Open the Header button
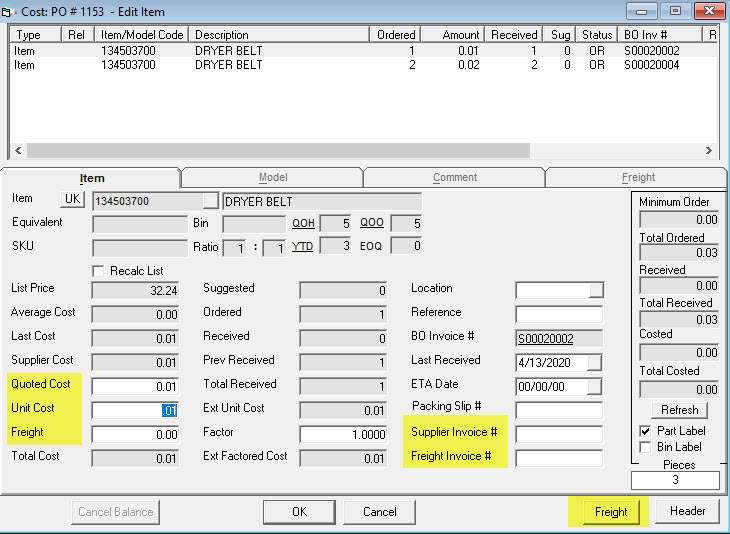Image resolution: width=730 pixels, height=534 pixels. (x=687, y=511)
